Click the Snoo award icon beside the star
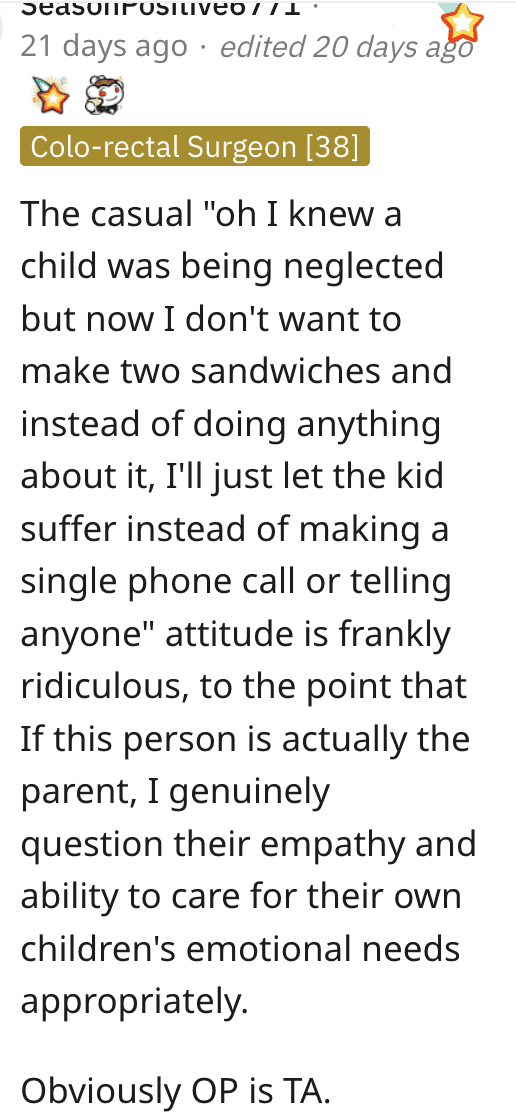Viewport: 516px width, 1118px height. coord(105,96)
